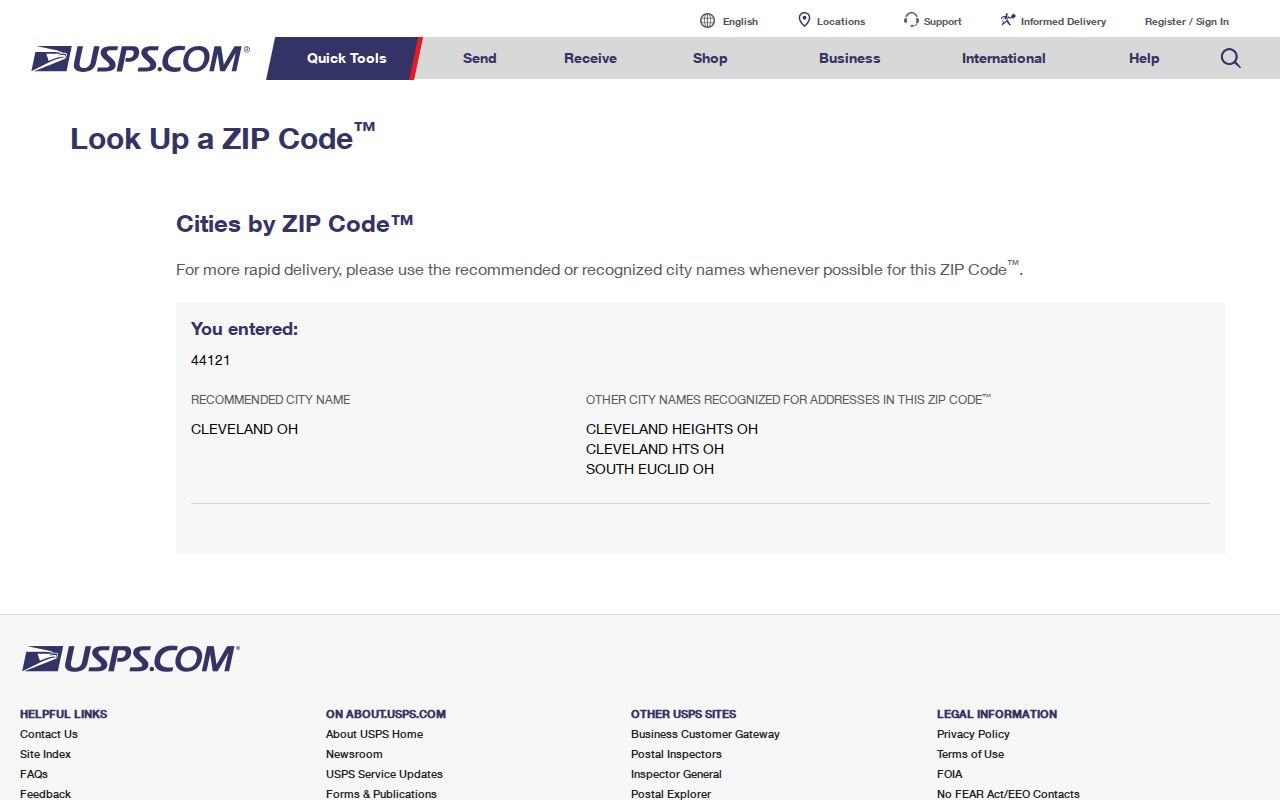Click Register / Sign In

[x=1187, y=21]
